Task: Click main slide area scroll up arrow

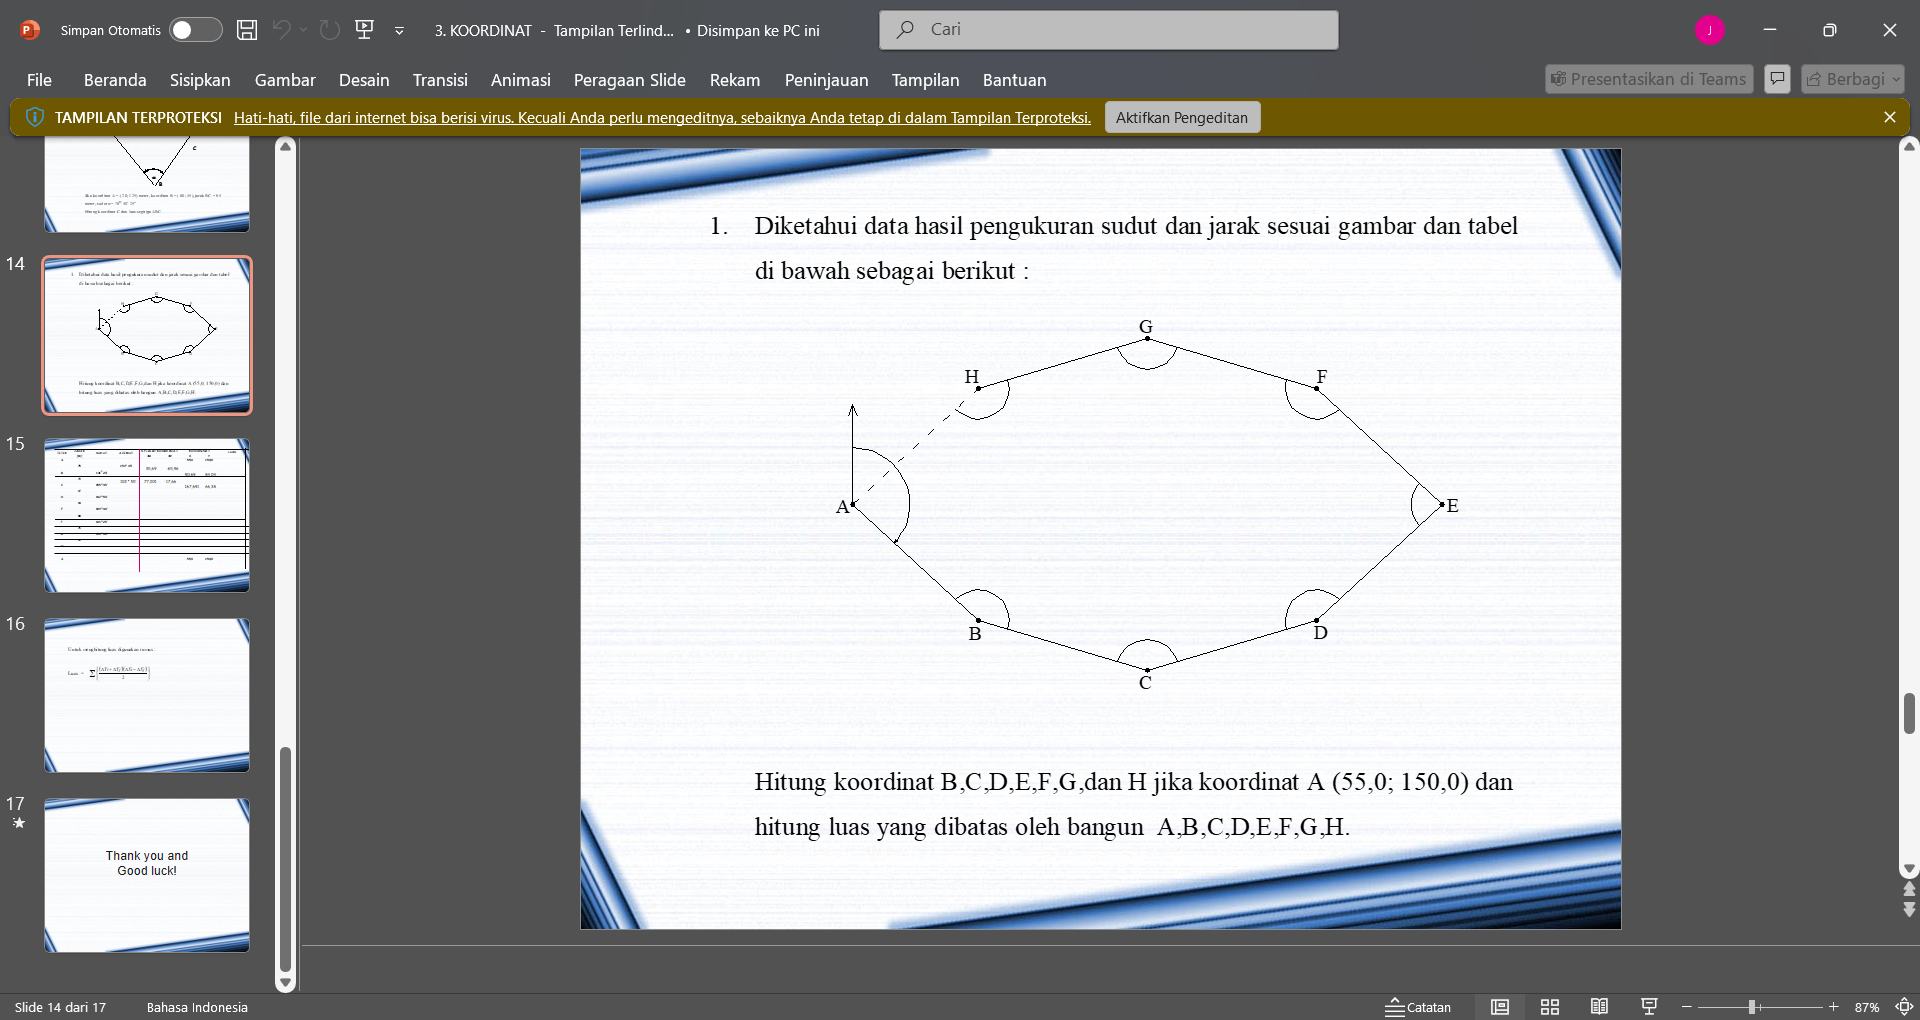Action: click(x=1909, y=146)
